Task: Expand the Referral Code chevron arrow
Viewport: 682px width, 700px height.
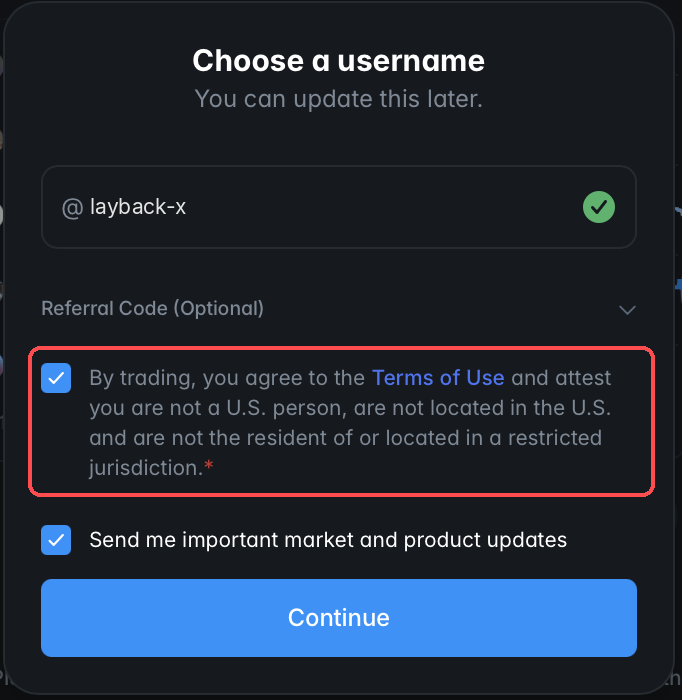Action: 627,309
